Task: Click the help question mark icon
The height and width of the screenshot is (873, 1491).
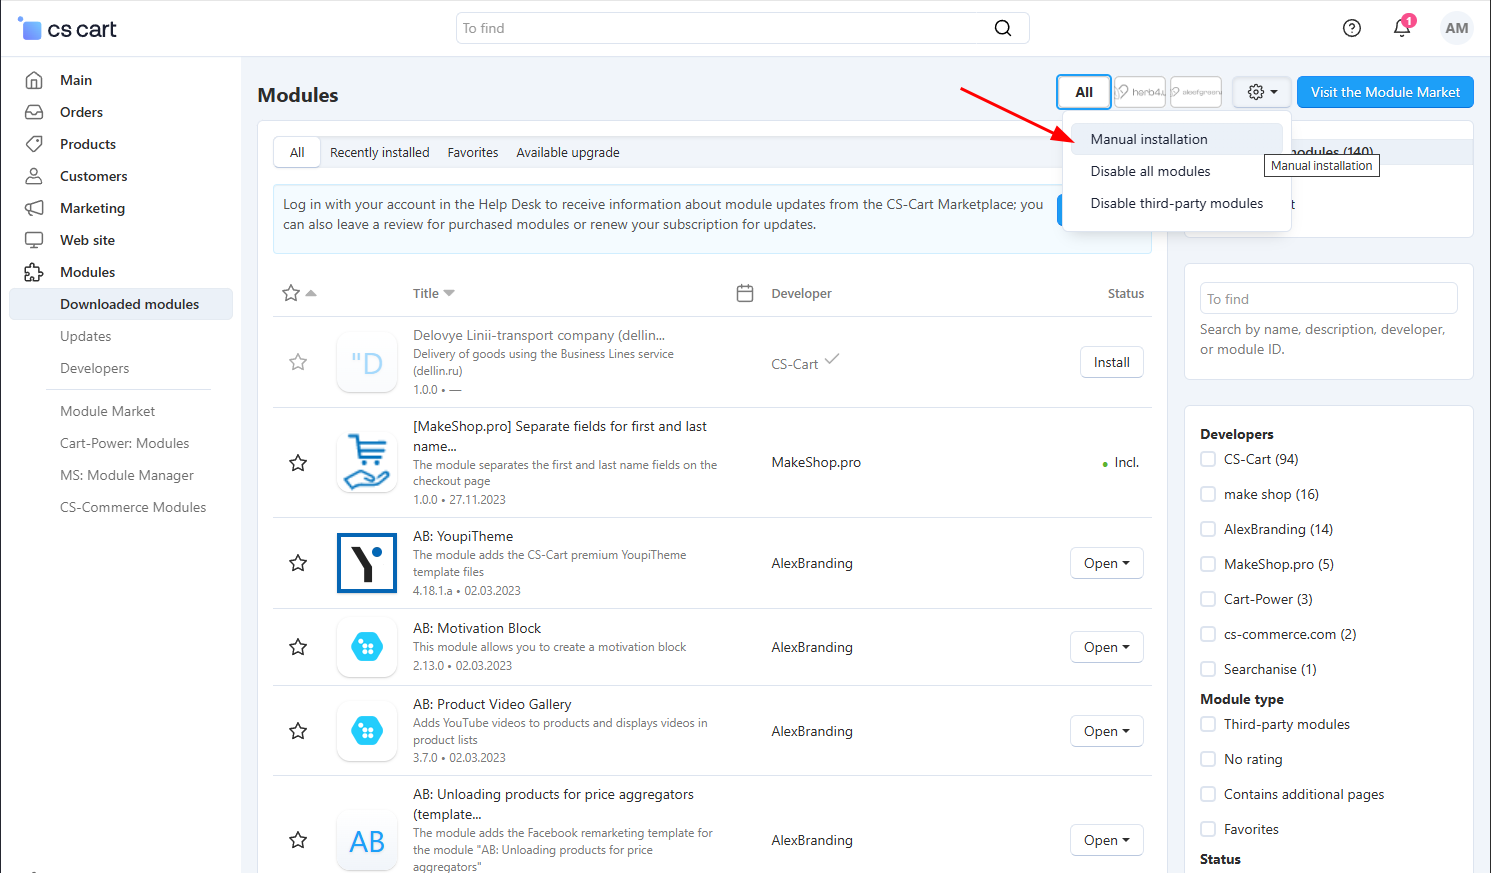Action: pyautogui.click(x=1351, y=28)
